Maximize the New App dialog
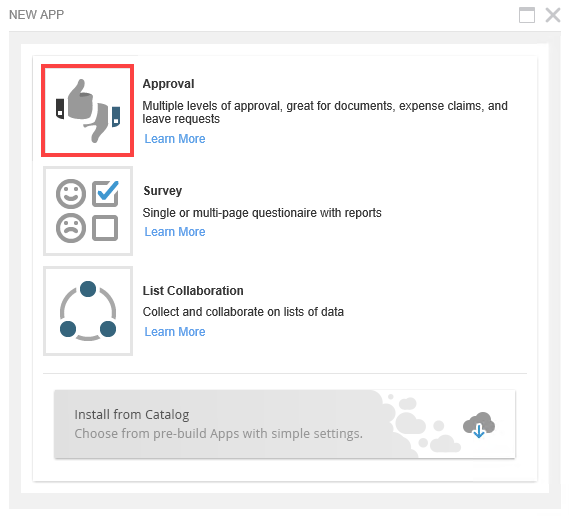This screenshot has height=516, width=569. click(x=527, y=15)
